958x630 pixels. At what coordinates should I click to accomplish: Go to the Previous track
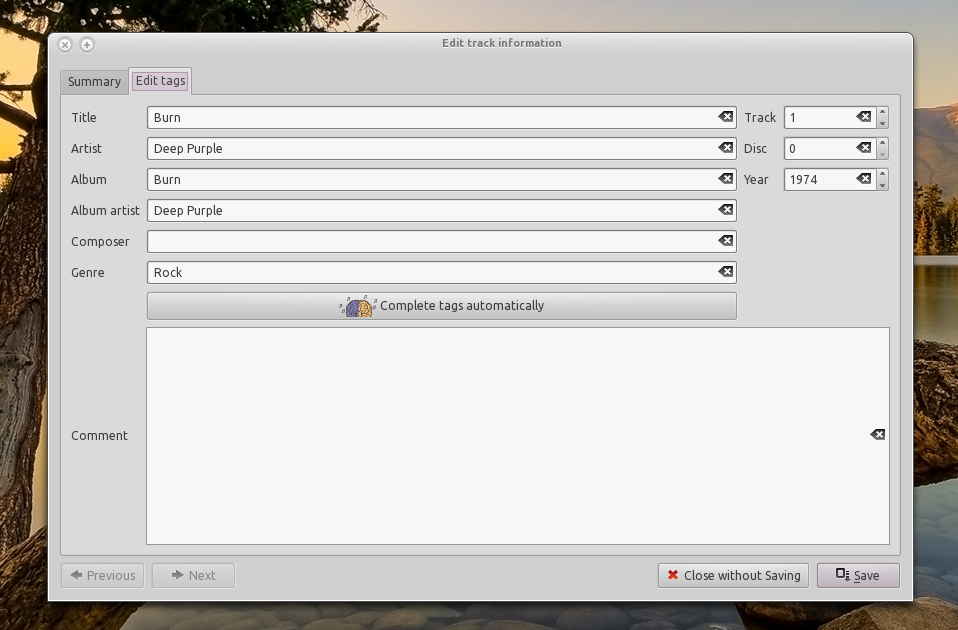[103, 576]
